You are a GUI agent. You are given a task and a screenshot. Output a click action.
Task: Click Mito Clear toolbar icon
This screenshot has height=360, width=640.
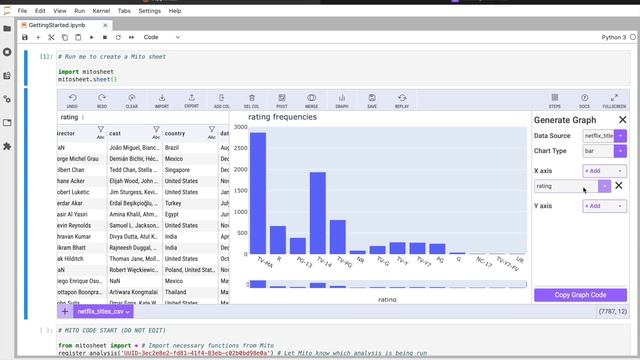click(131, 100)
